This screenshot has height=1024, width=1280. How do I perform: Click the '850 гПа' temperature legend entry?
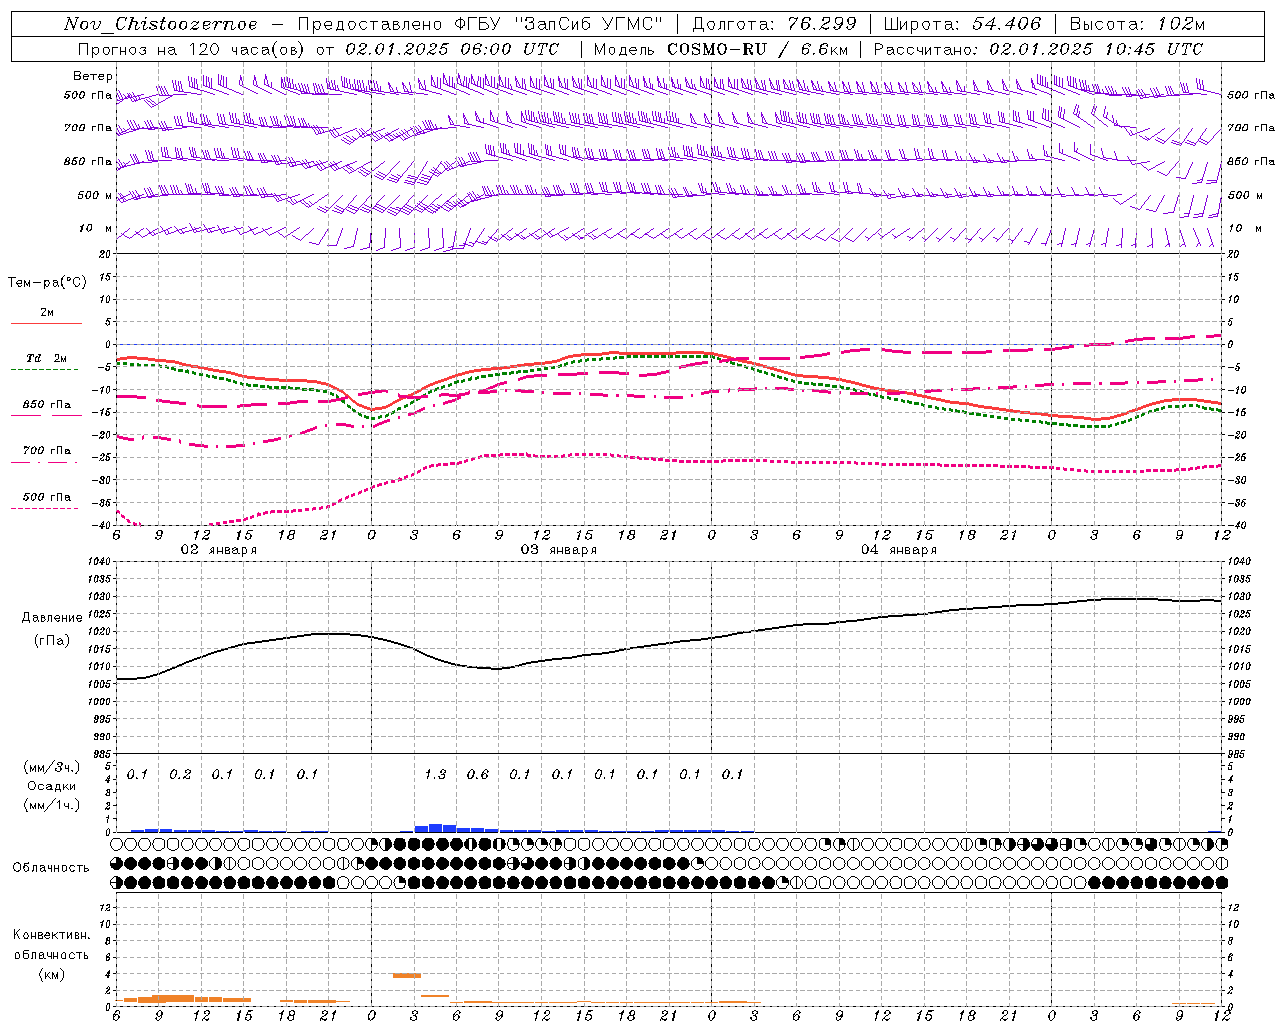click(46, 405)
